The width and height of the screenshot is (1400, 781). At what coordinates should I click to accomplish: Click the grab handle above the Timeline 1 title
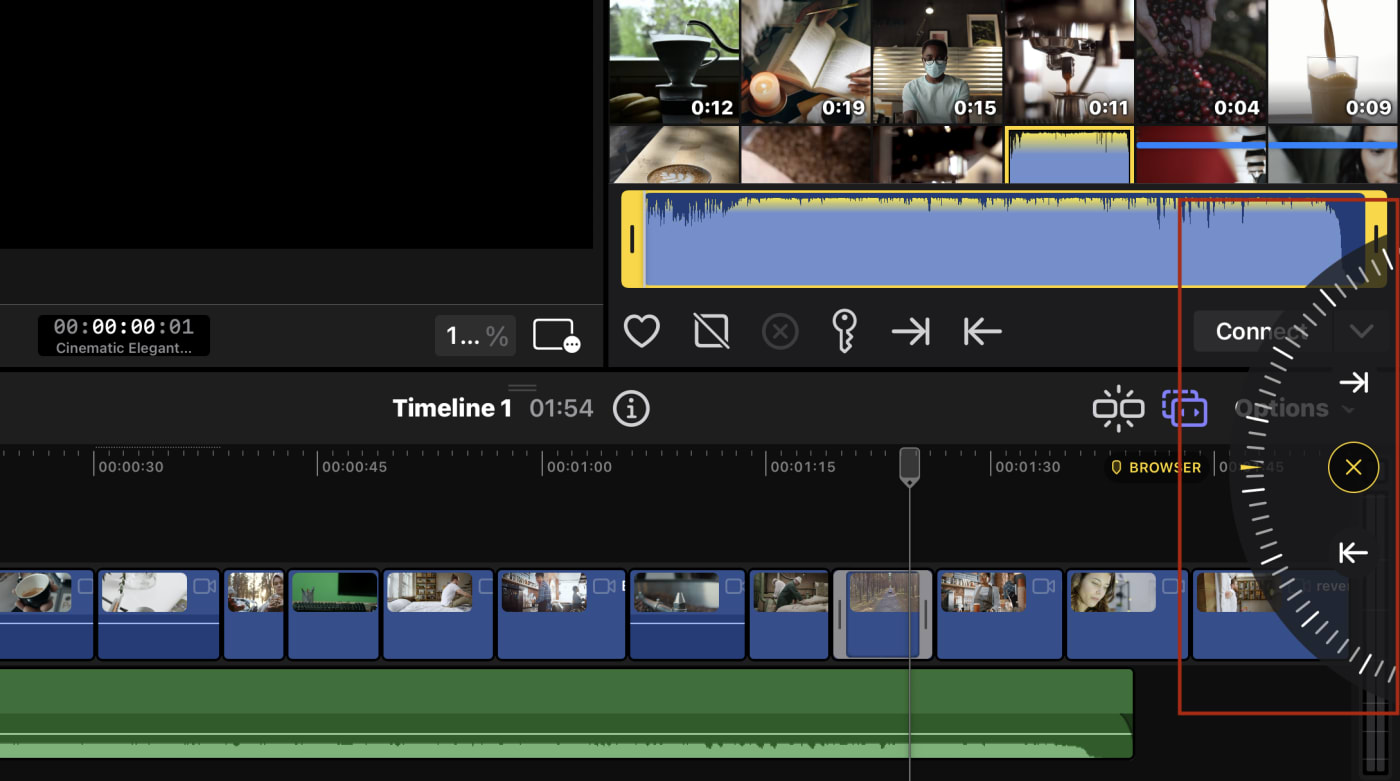coord(522,387)
